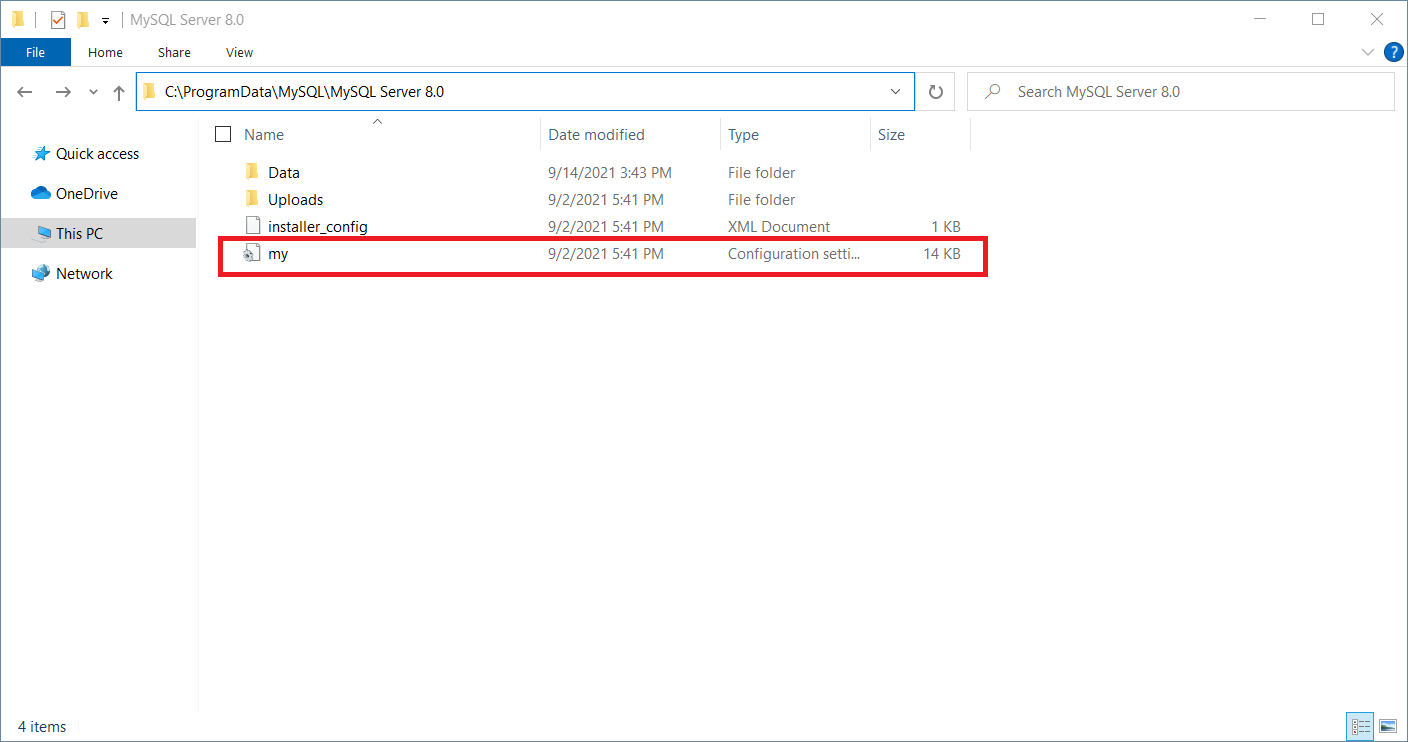
Task: Go up one folder level
Action: tap(119, 92)
